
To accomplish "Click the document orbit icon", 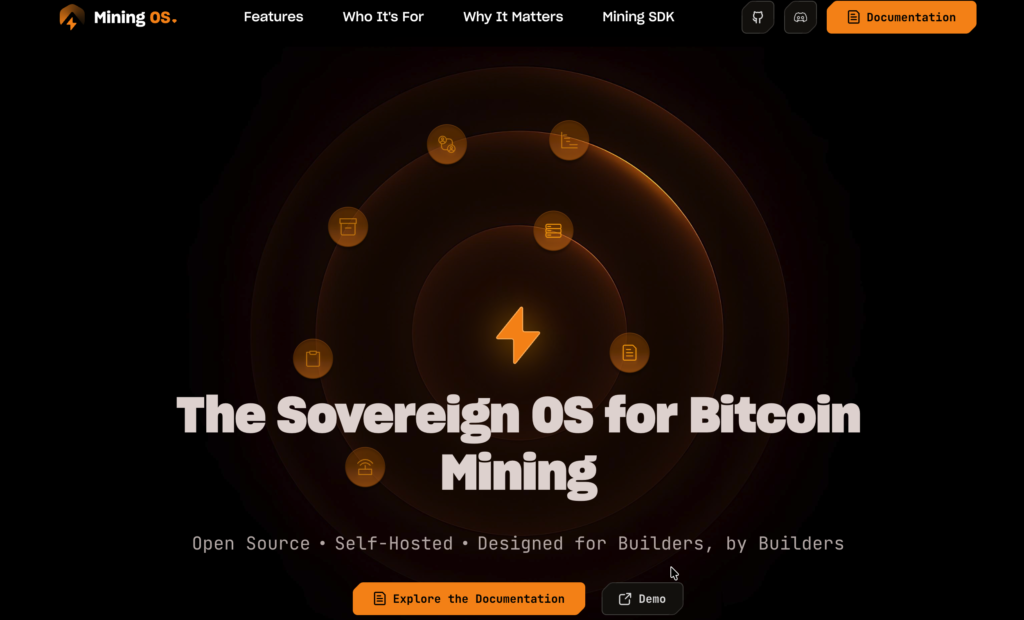I will click(630, 353).
